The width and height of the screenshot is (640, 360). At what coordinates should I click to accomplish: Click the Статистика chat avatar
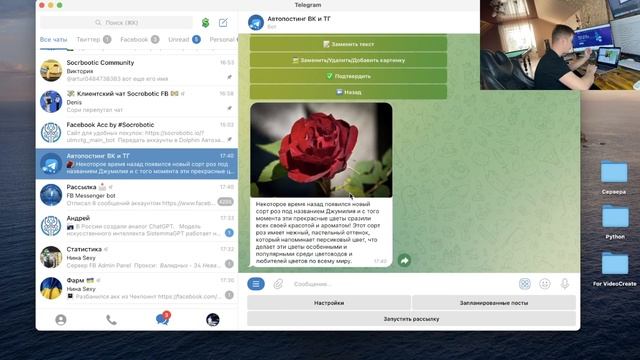coord(51,257)
